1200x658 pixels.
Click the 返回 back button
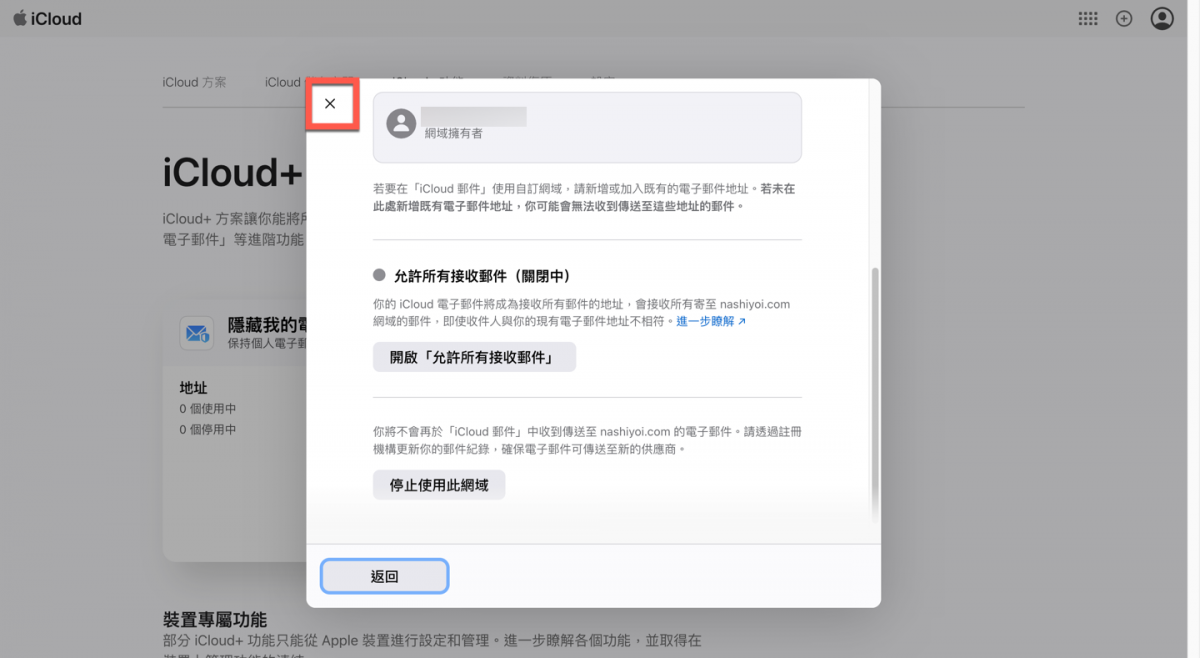click(x=384, y=576)
